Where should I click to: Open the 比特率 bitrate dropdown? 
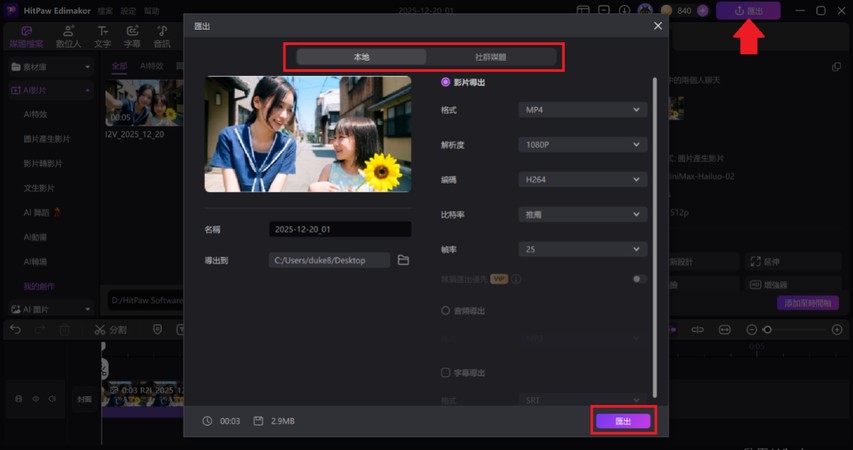[x=583, y=214]
